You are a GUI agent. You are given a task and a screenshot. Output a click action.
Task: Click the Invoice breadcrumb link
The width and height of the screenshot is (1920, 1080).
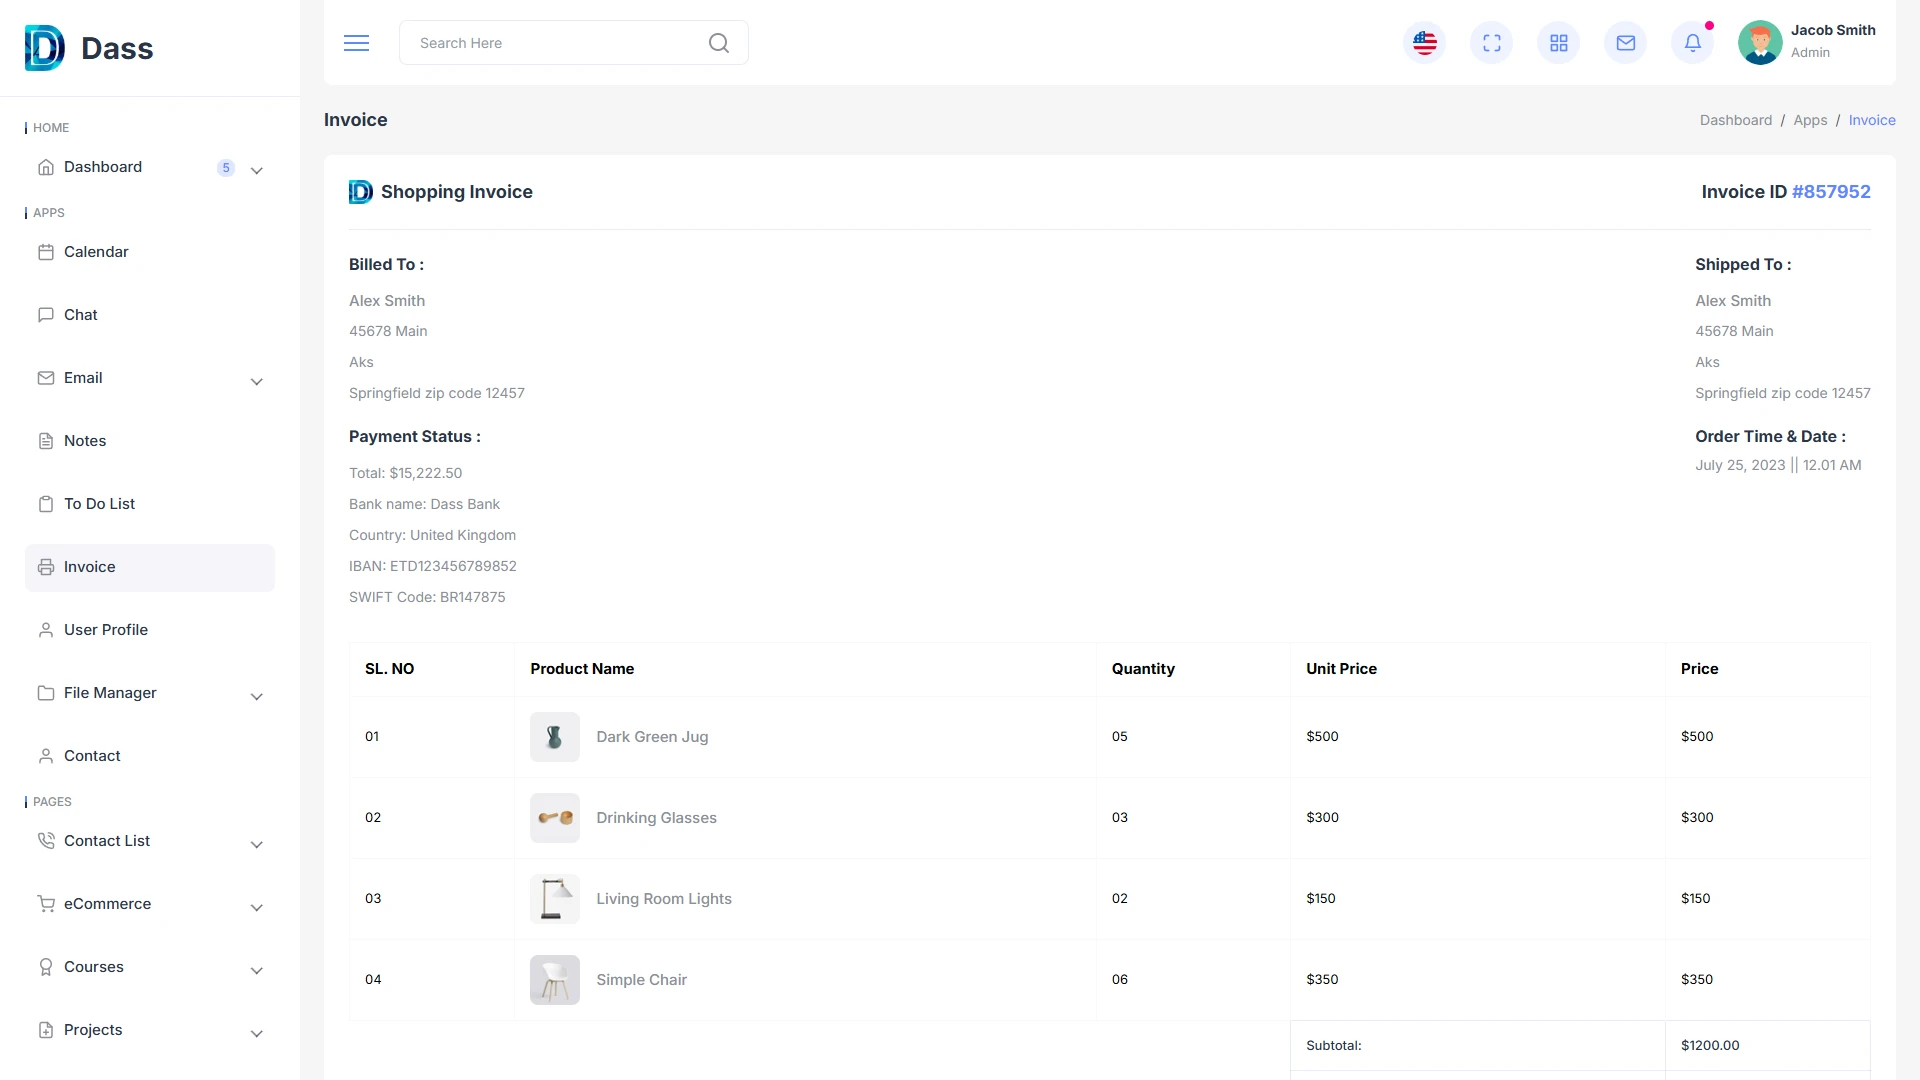(1872, 120)
